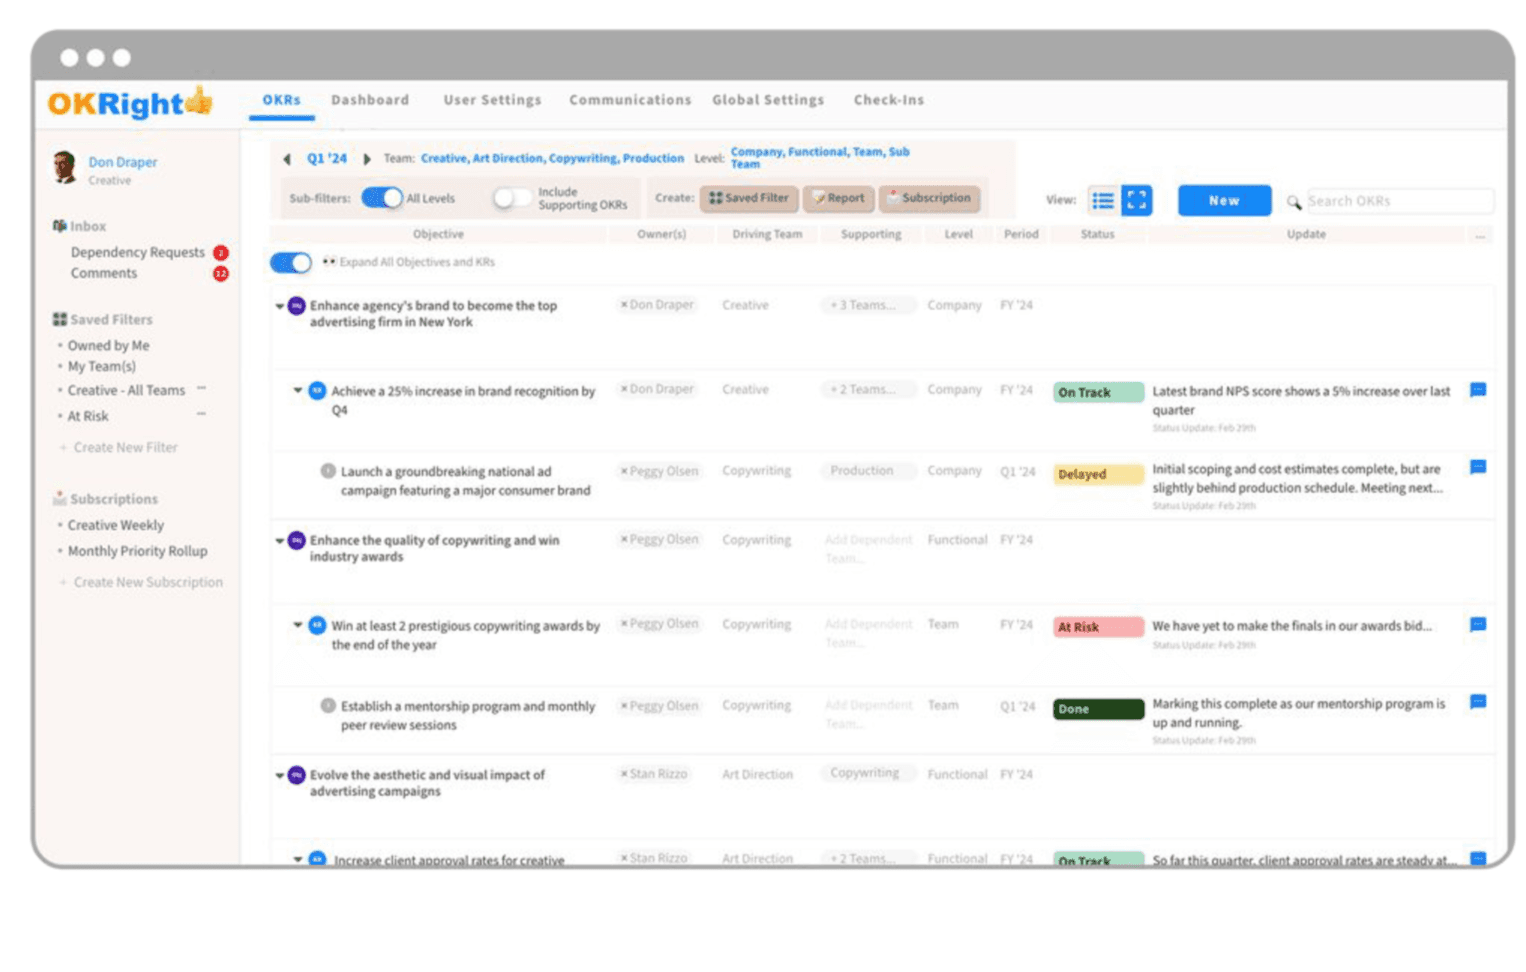Open Communications tab
Image resolution: width=1526 pixels, height=972 pixels.
coord(630,100)
